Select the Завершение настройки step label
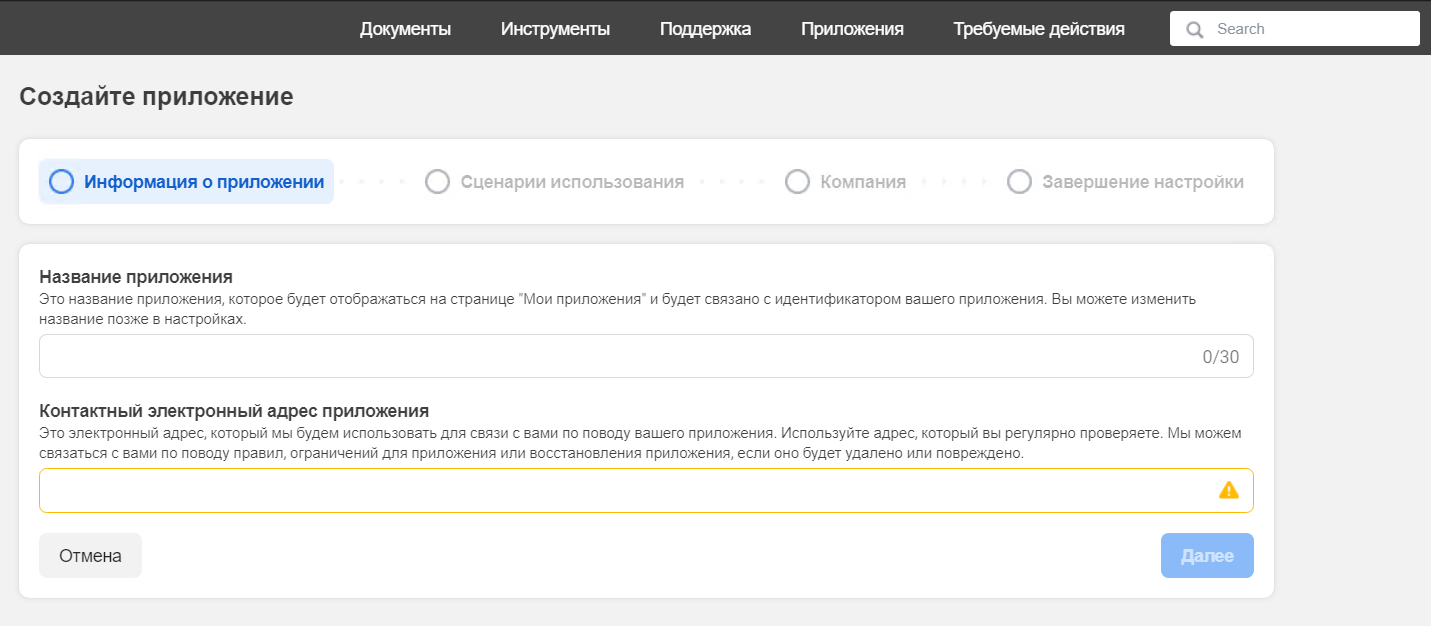Viewport: 1431px width, 626px height. (1143, 182)
